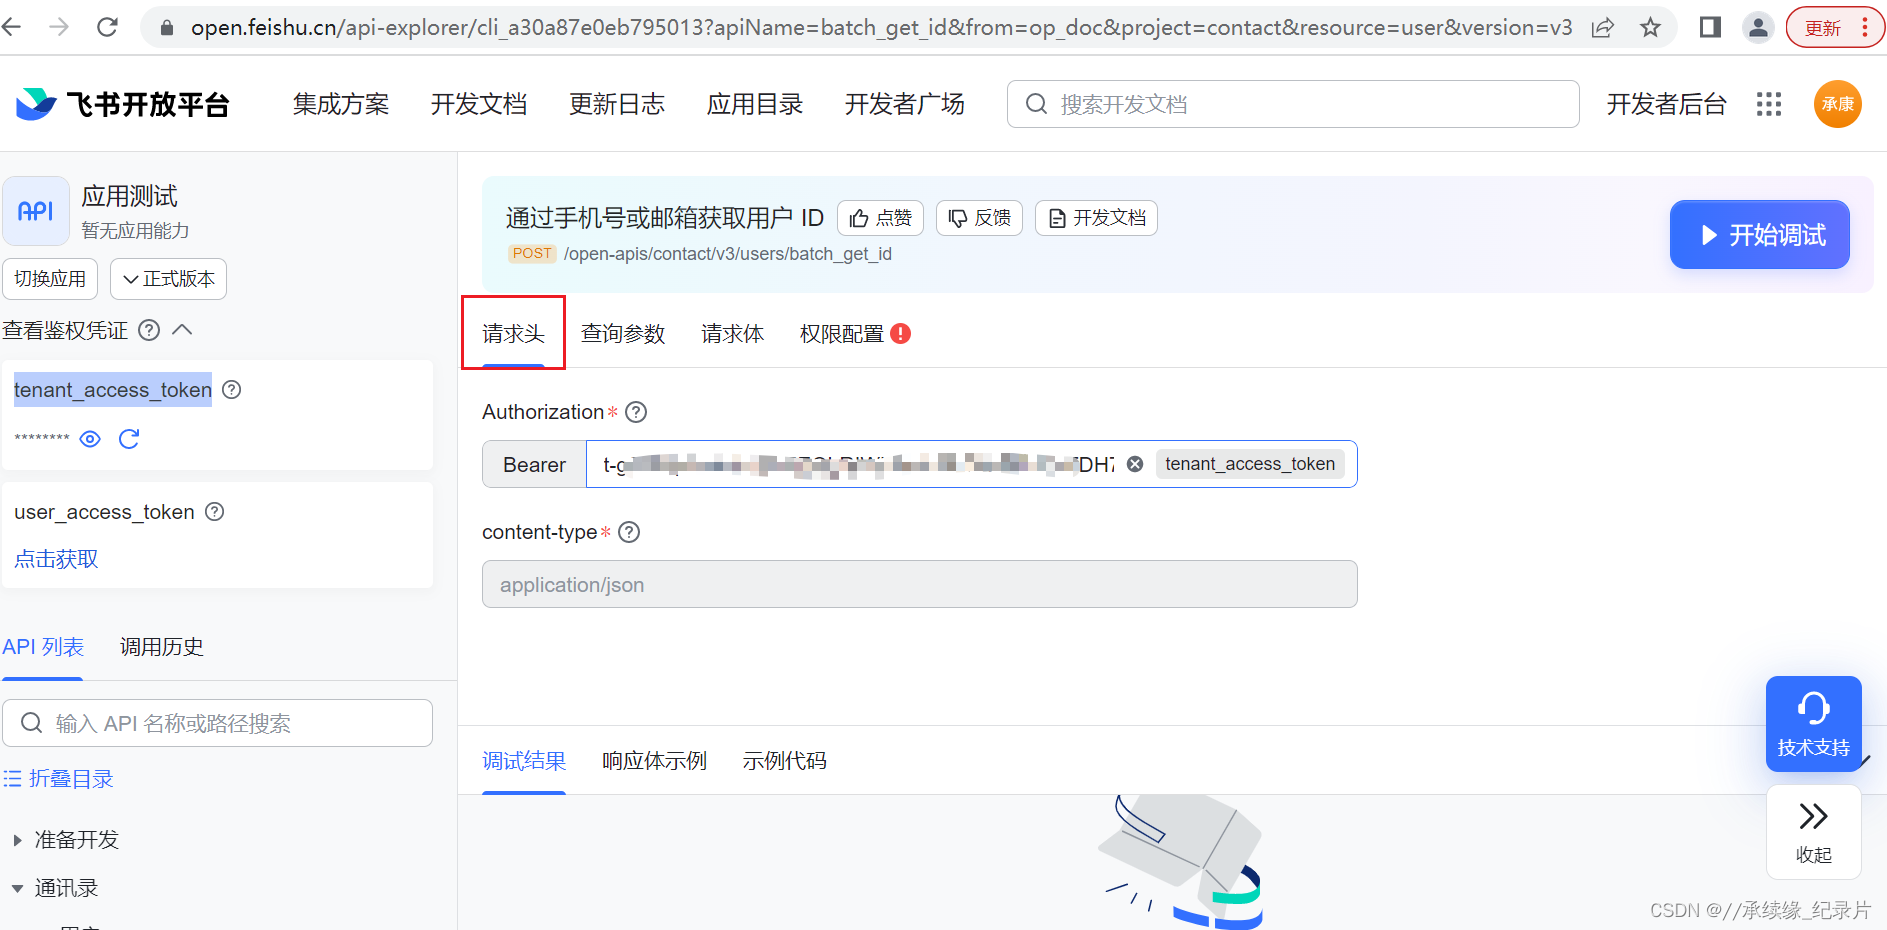The width and height of the screenshot is (1887, 930).
Task: Switch to the 示例代码 tab
Action: (x=784, y=761)
